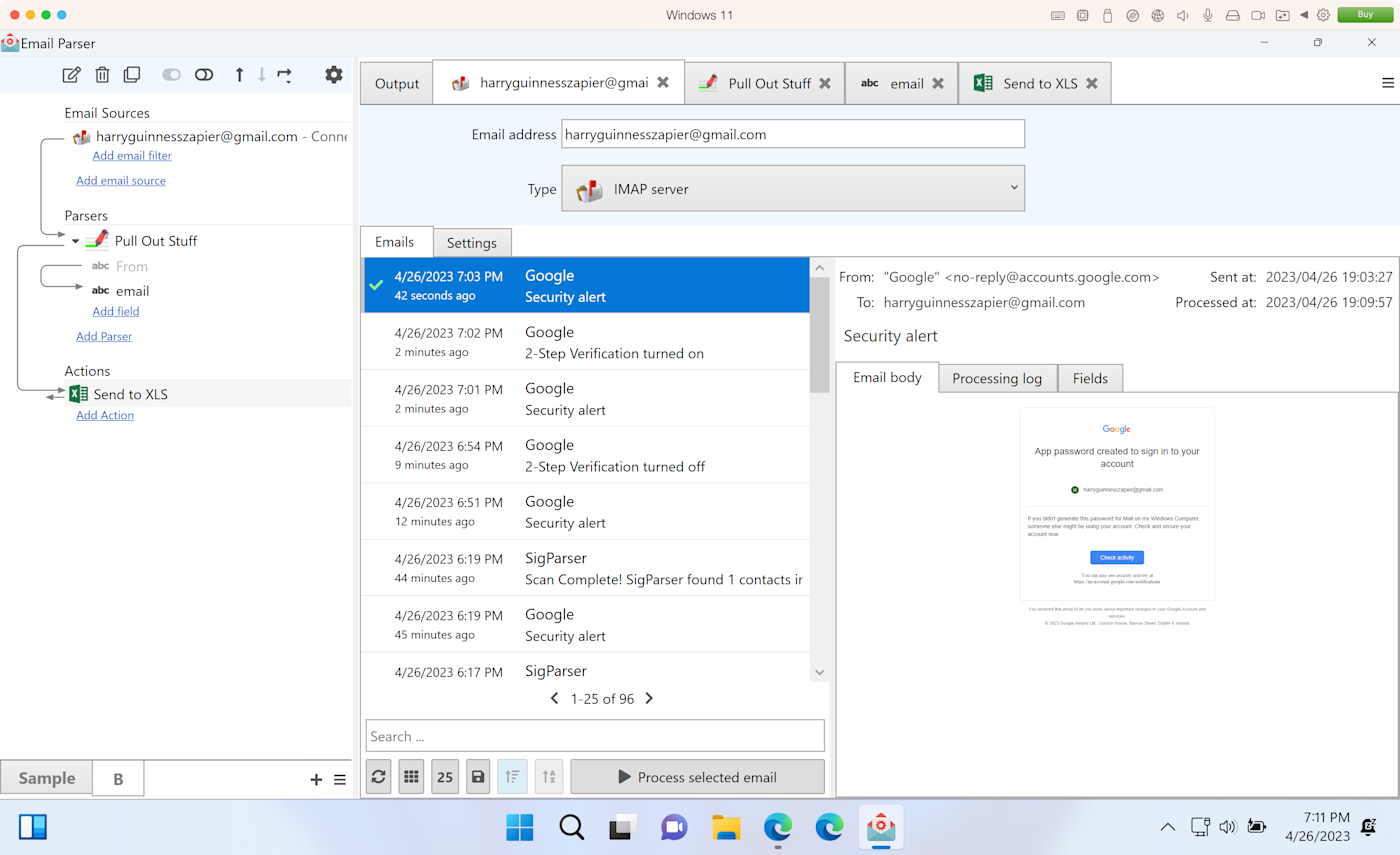Click the Process selected email button

point(697,777)
